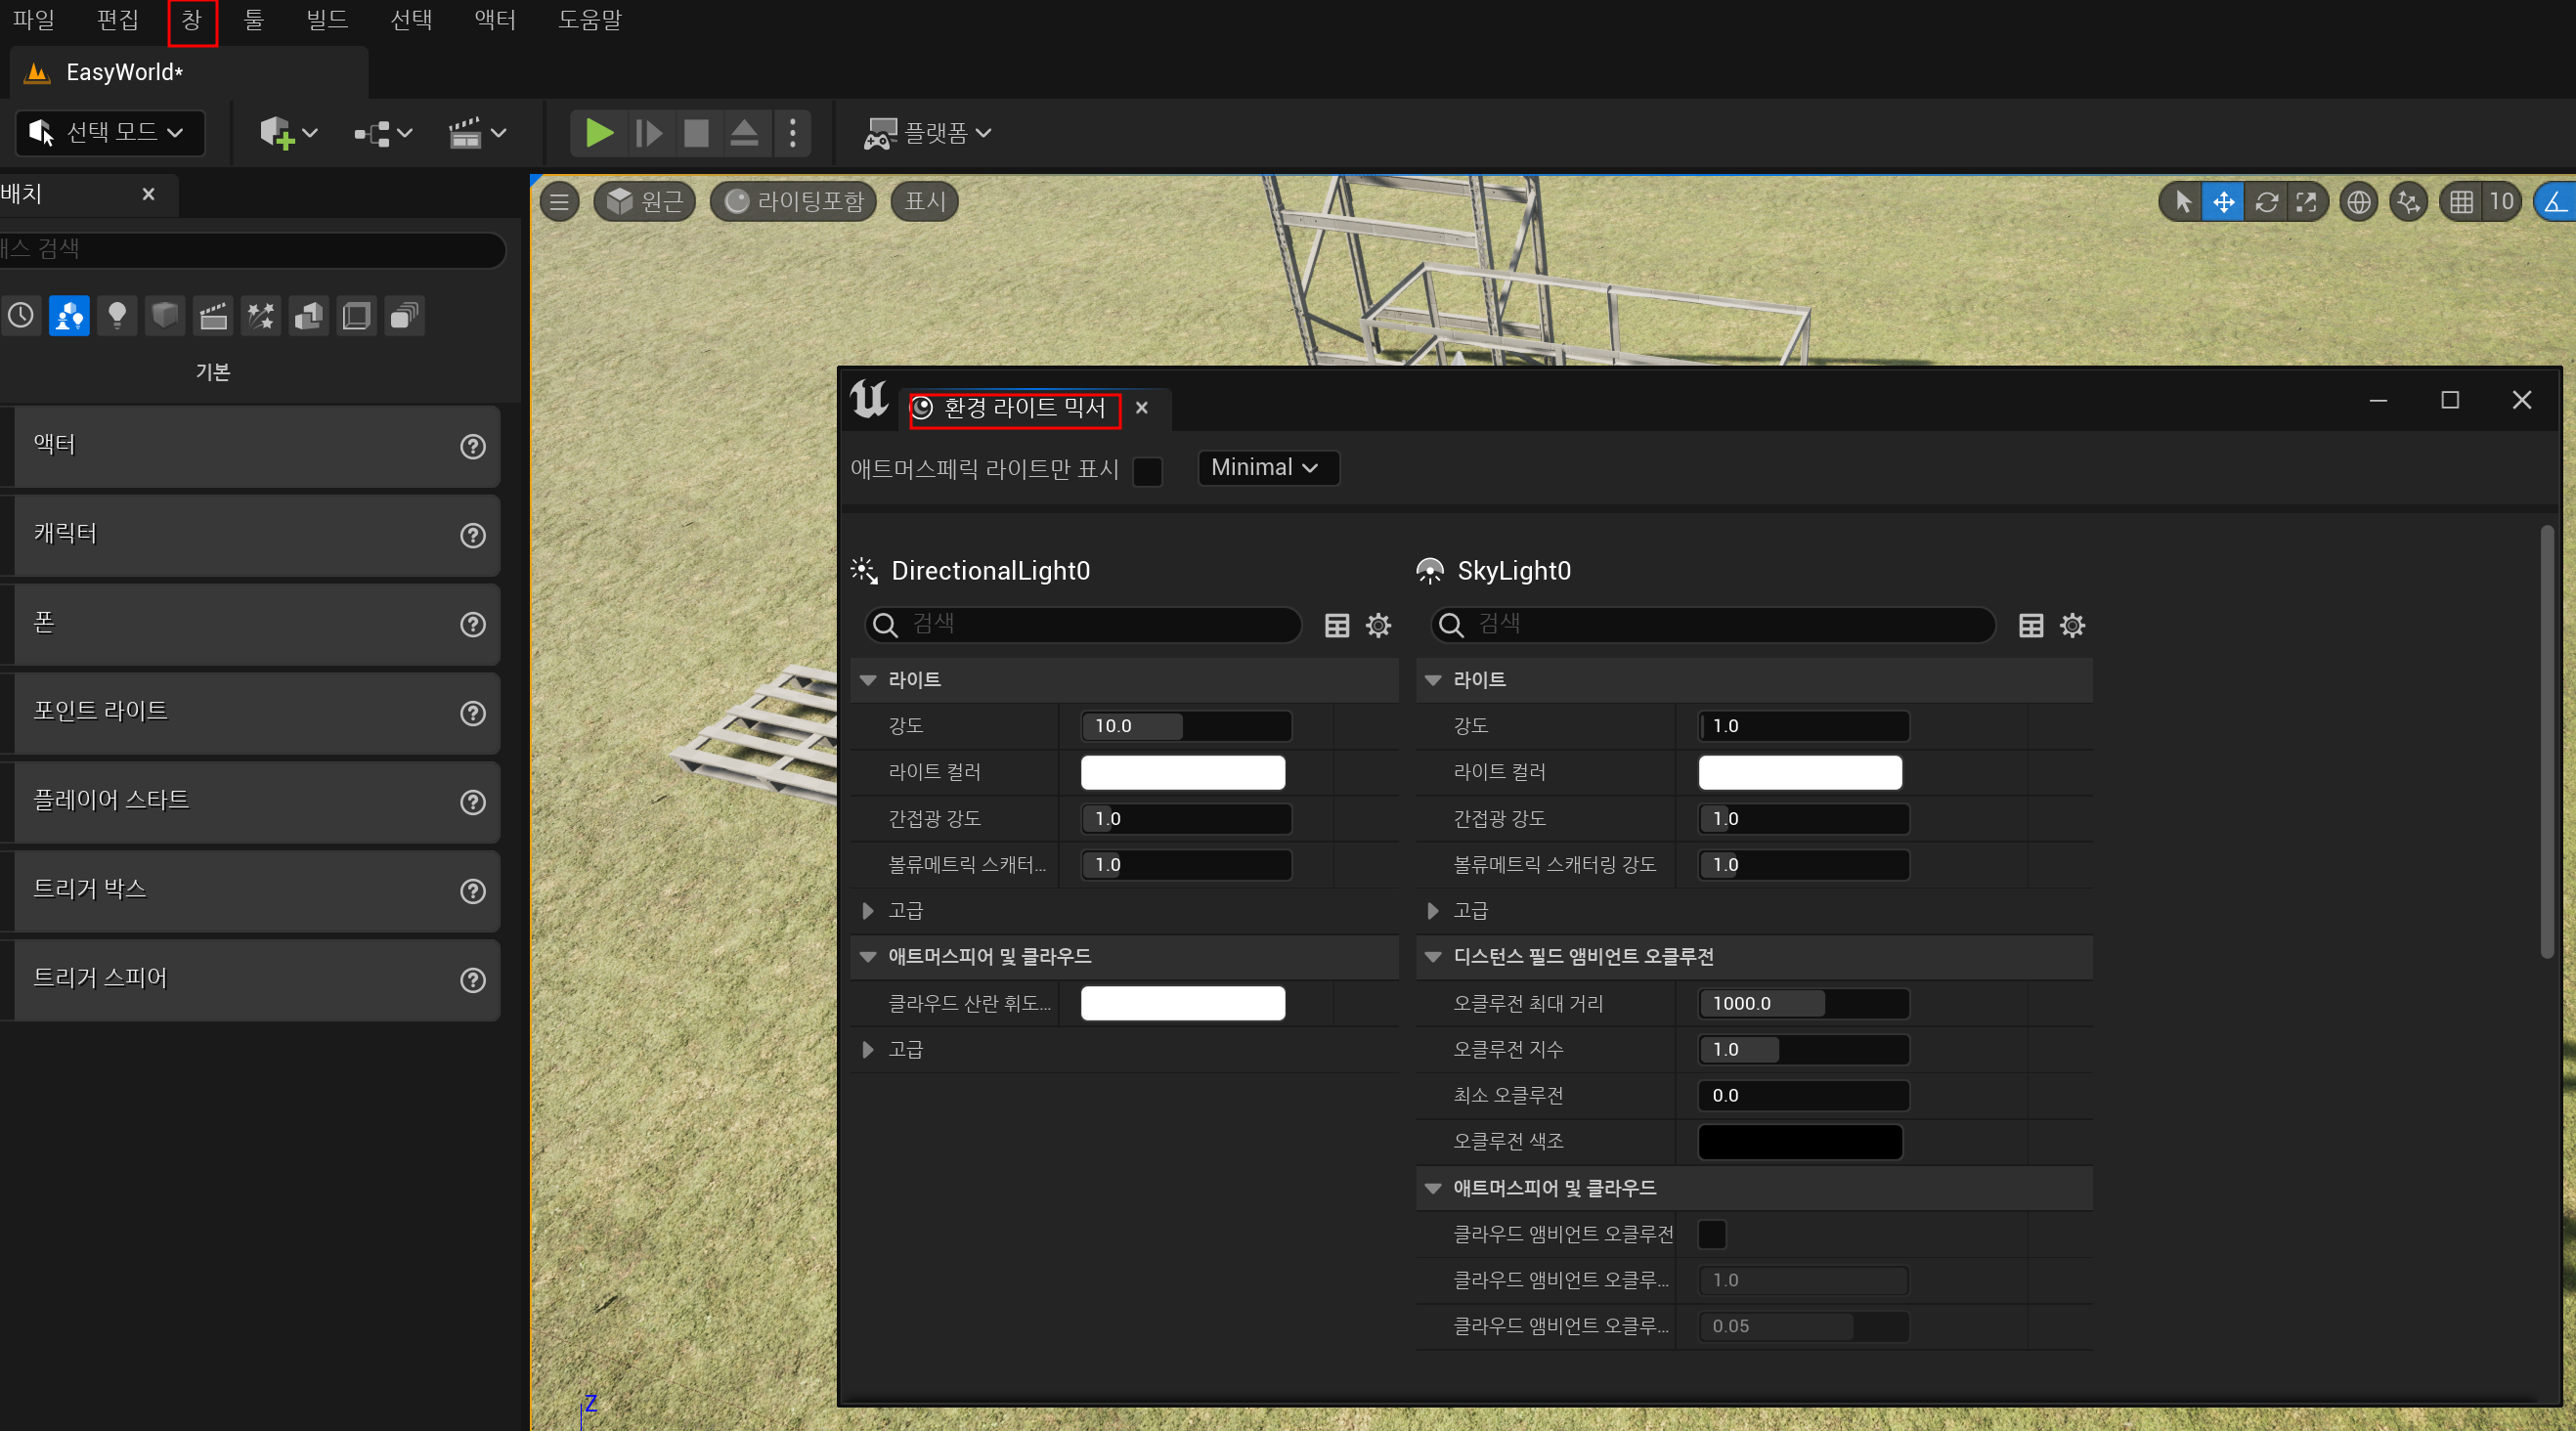This screenshot has width=2576, height=1431.
Task: Click help icon next to 포인트 라이트
Action: point(472,713)
